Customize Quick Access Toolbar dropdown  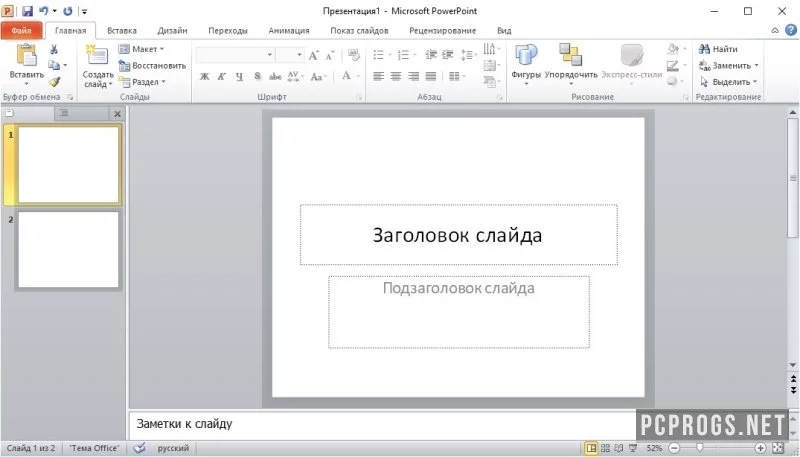(x=84, y=11)
